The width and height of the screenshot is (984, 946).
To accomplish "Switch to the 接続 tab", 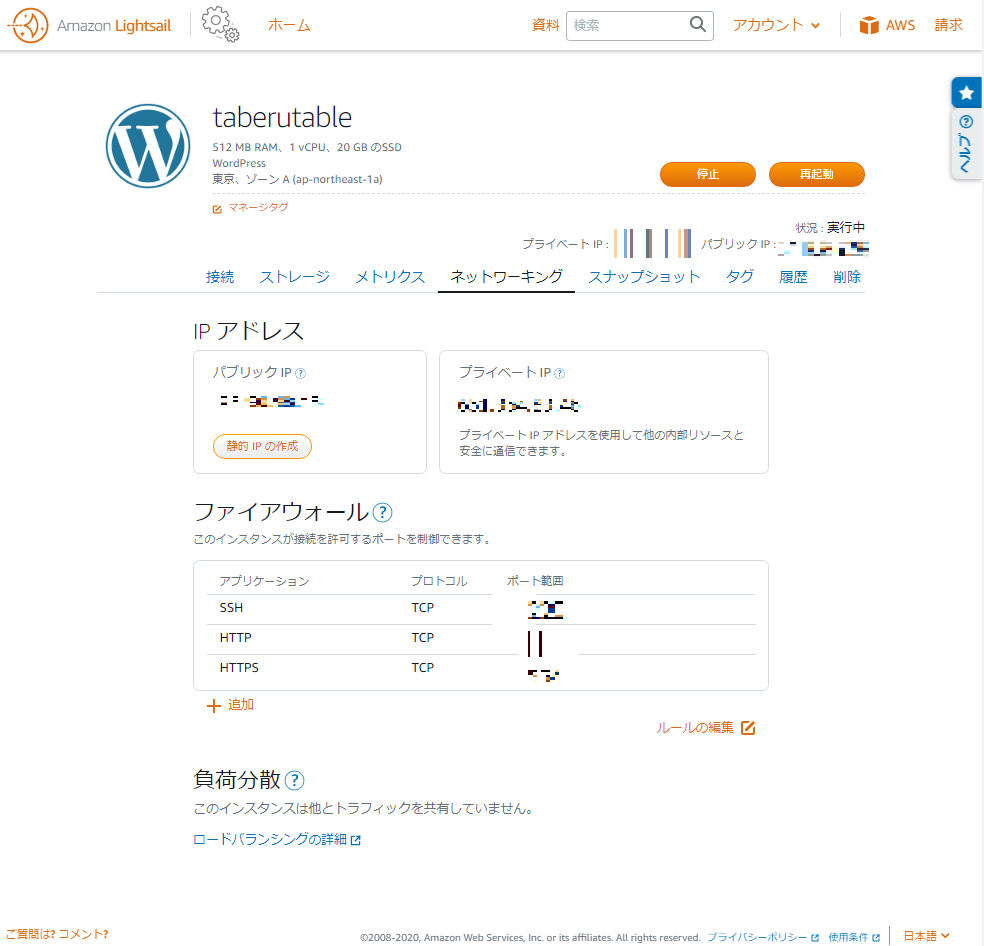I will pos(220,277).
